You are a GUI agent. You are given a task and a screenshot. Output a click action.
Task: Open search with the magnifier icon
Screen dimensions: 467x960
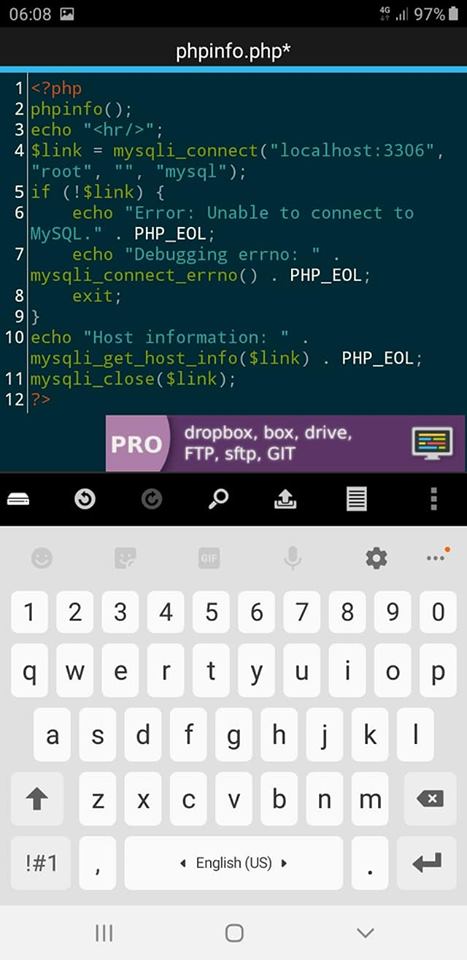coord(218,499)
